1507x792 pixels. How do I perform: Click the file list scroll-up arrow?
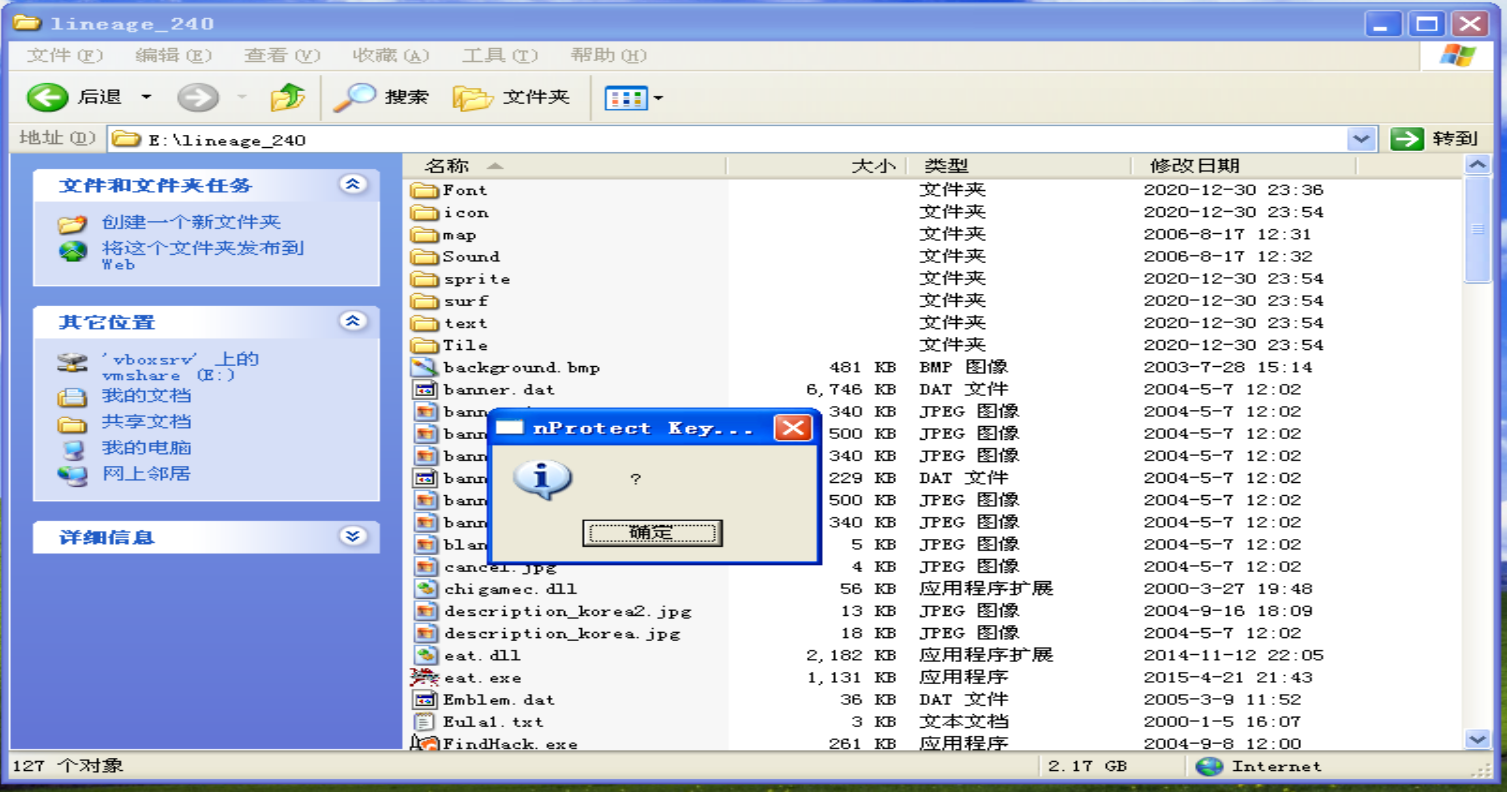tap(1477, 166)
